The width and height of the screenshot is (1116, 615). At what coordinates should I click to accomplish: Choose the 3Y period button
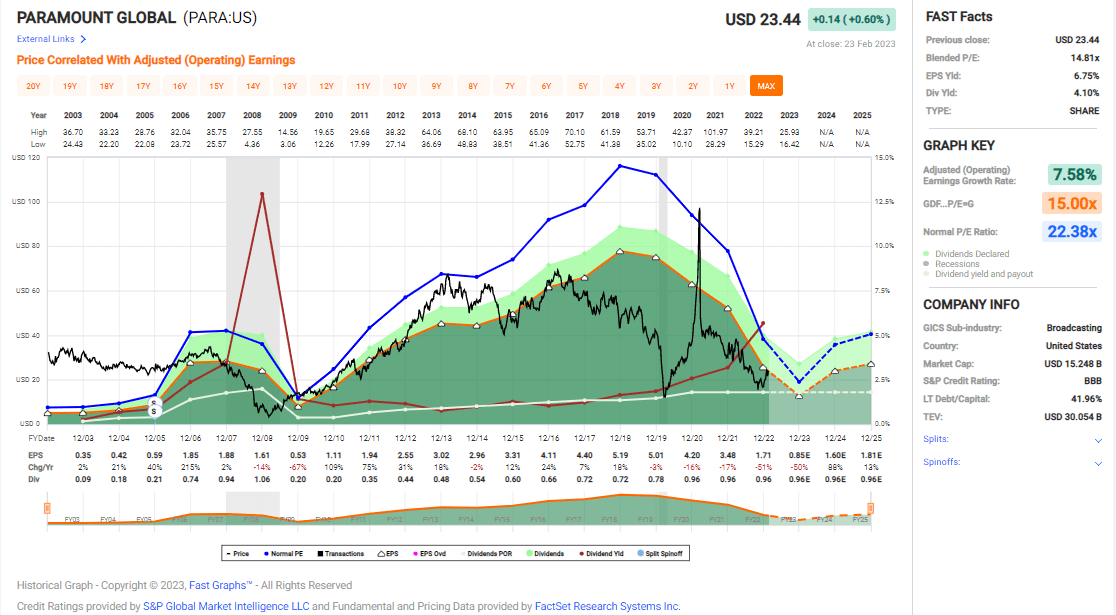(x=656, y=86)
